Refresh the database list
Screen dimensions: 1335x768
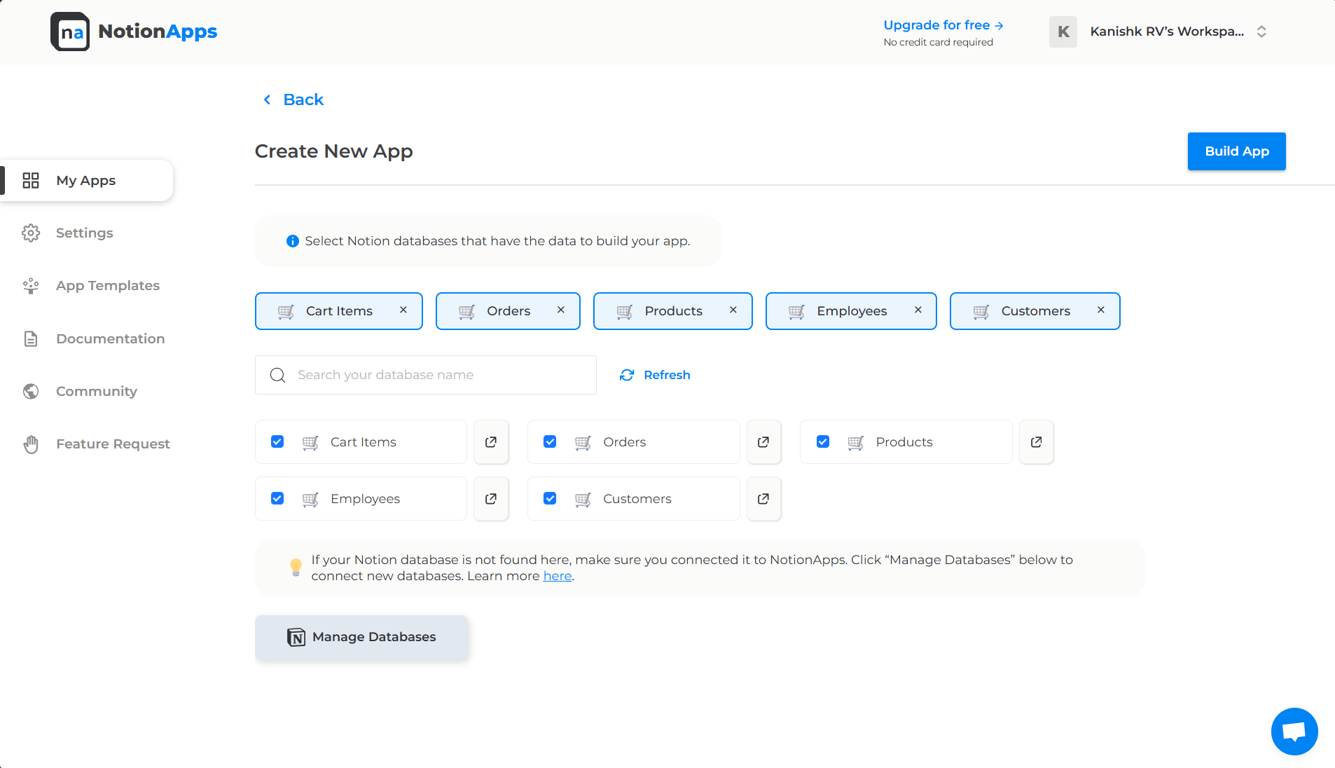pyautogui.click(x=655, y=375)
